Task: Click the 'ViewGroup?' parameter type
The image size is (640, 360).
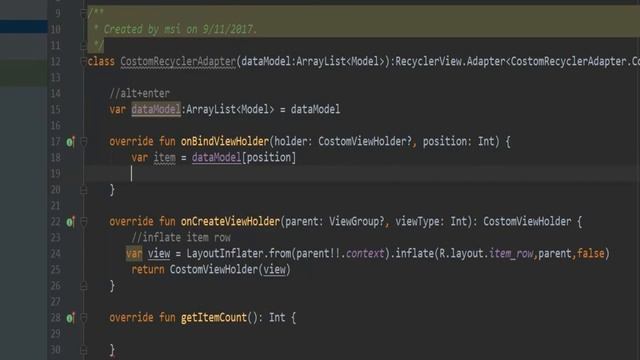Action: (357, 222)
